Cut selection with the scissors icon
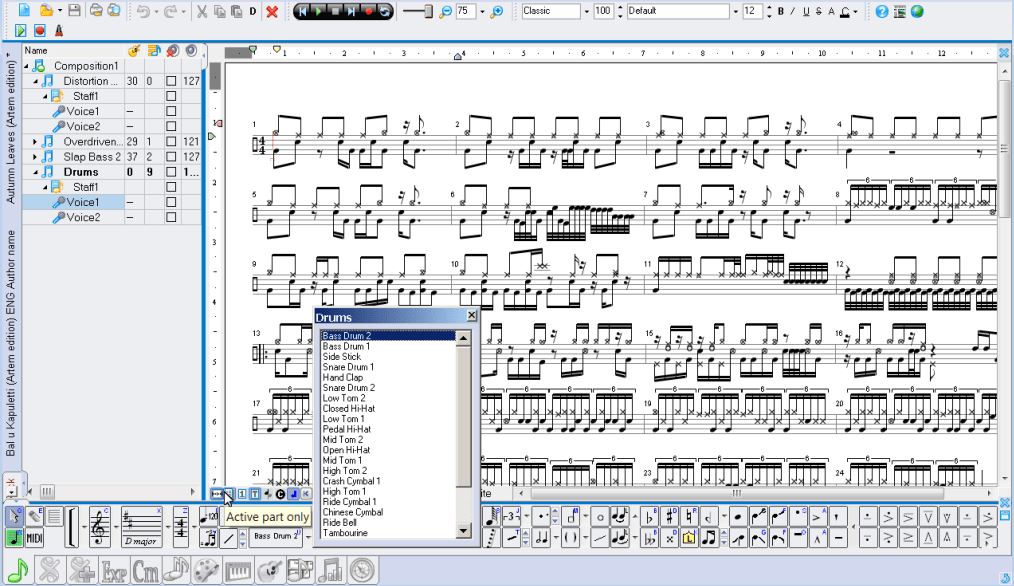Viewport: 1014px width, 586px height. click(x=202, y=11)
